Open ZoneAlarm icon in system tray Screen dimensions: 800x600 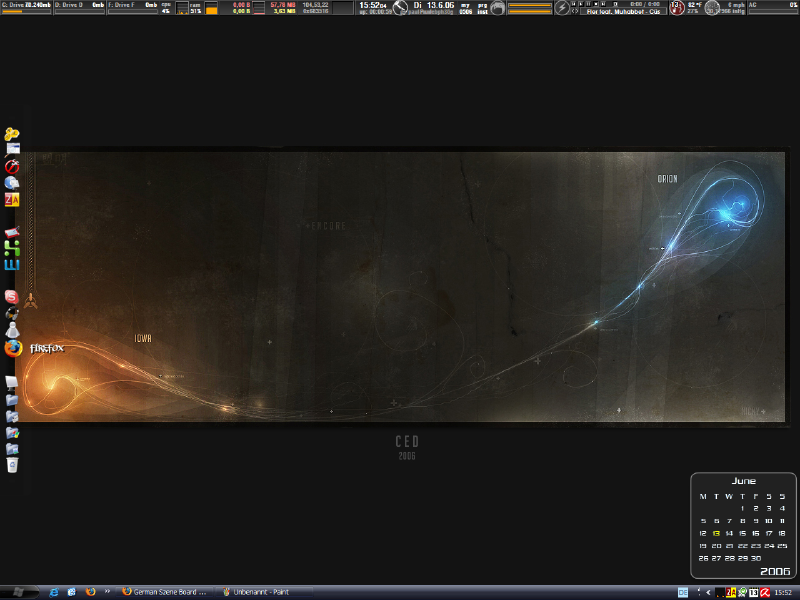tap(731, 592)
